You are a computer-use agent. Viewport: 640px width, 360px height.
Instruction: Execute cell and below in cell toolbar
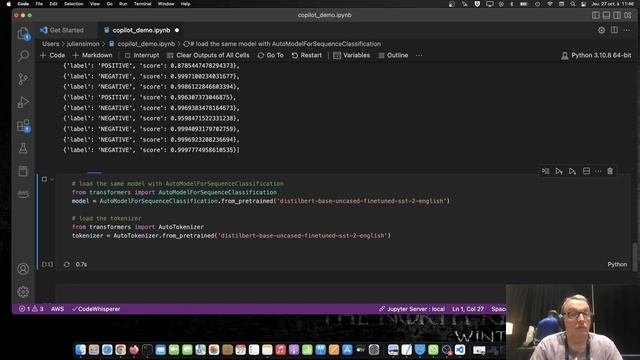[x=572, y=171]
